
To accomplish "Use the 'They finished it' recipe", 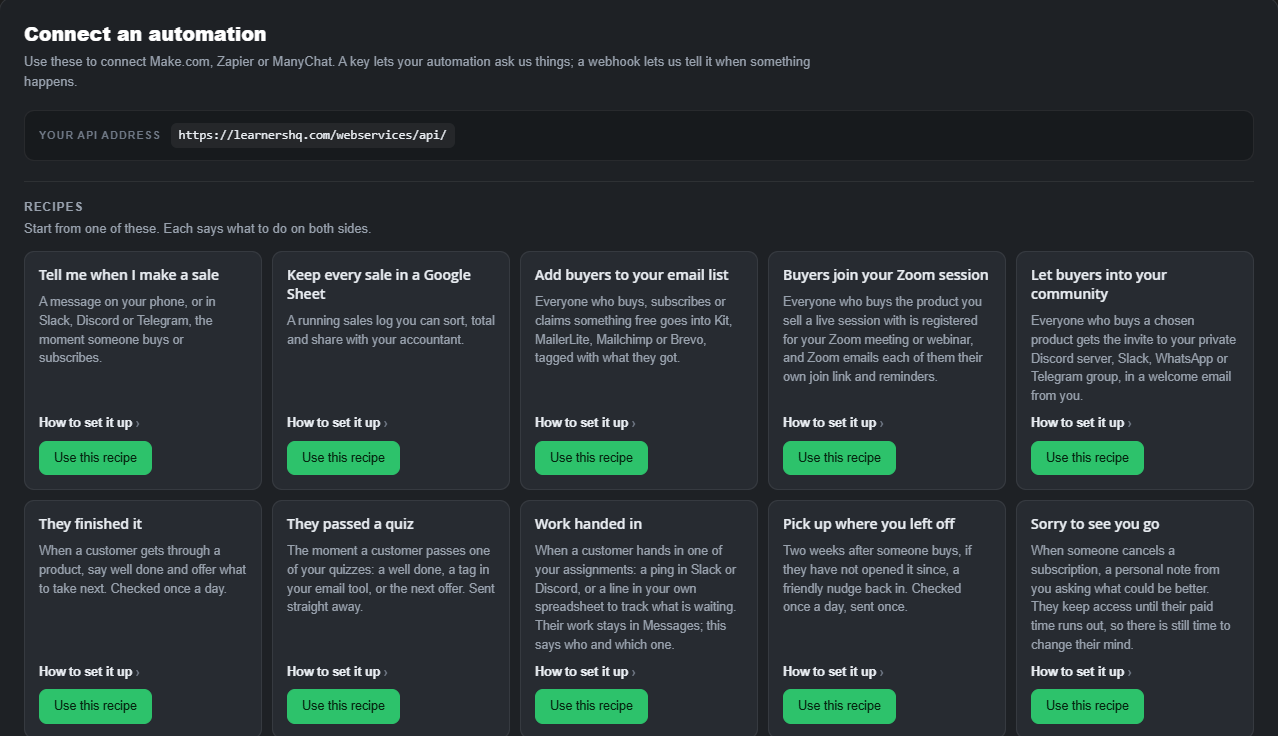I will [x=95, y=706].
